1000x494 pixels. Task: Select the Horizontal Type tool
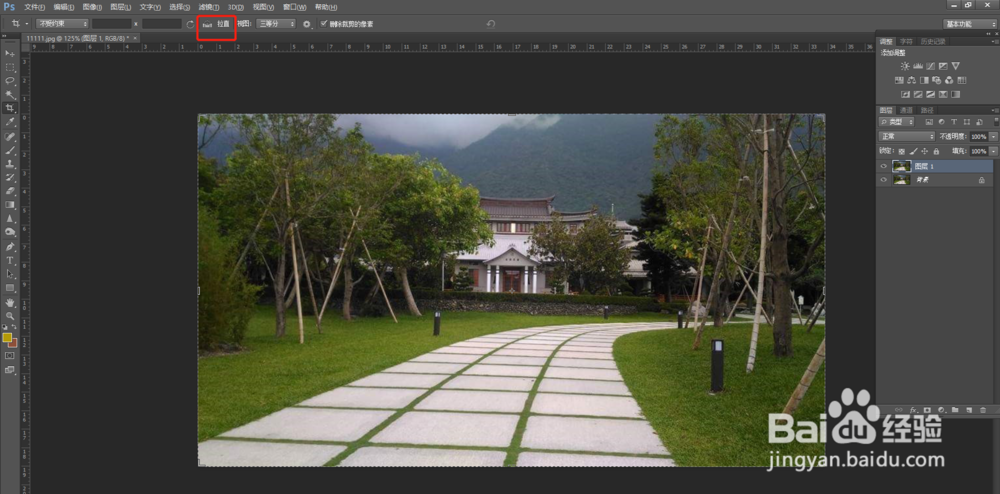point(10,261)
